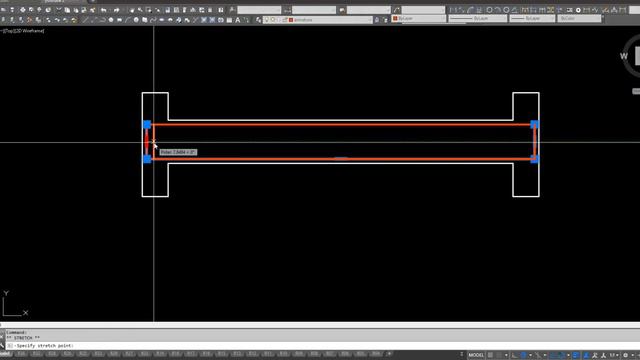Select the Line draw tool

85,20
